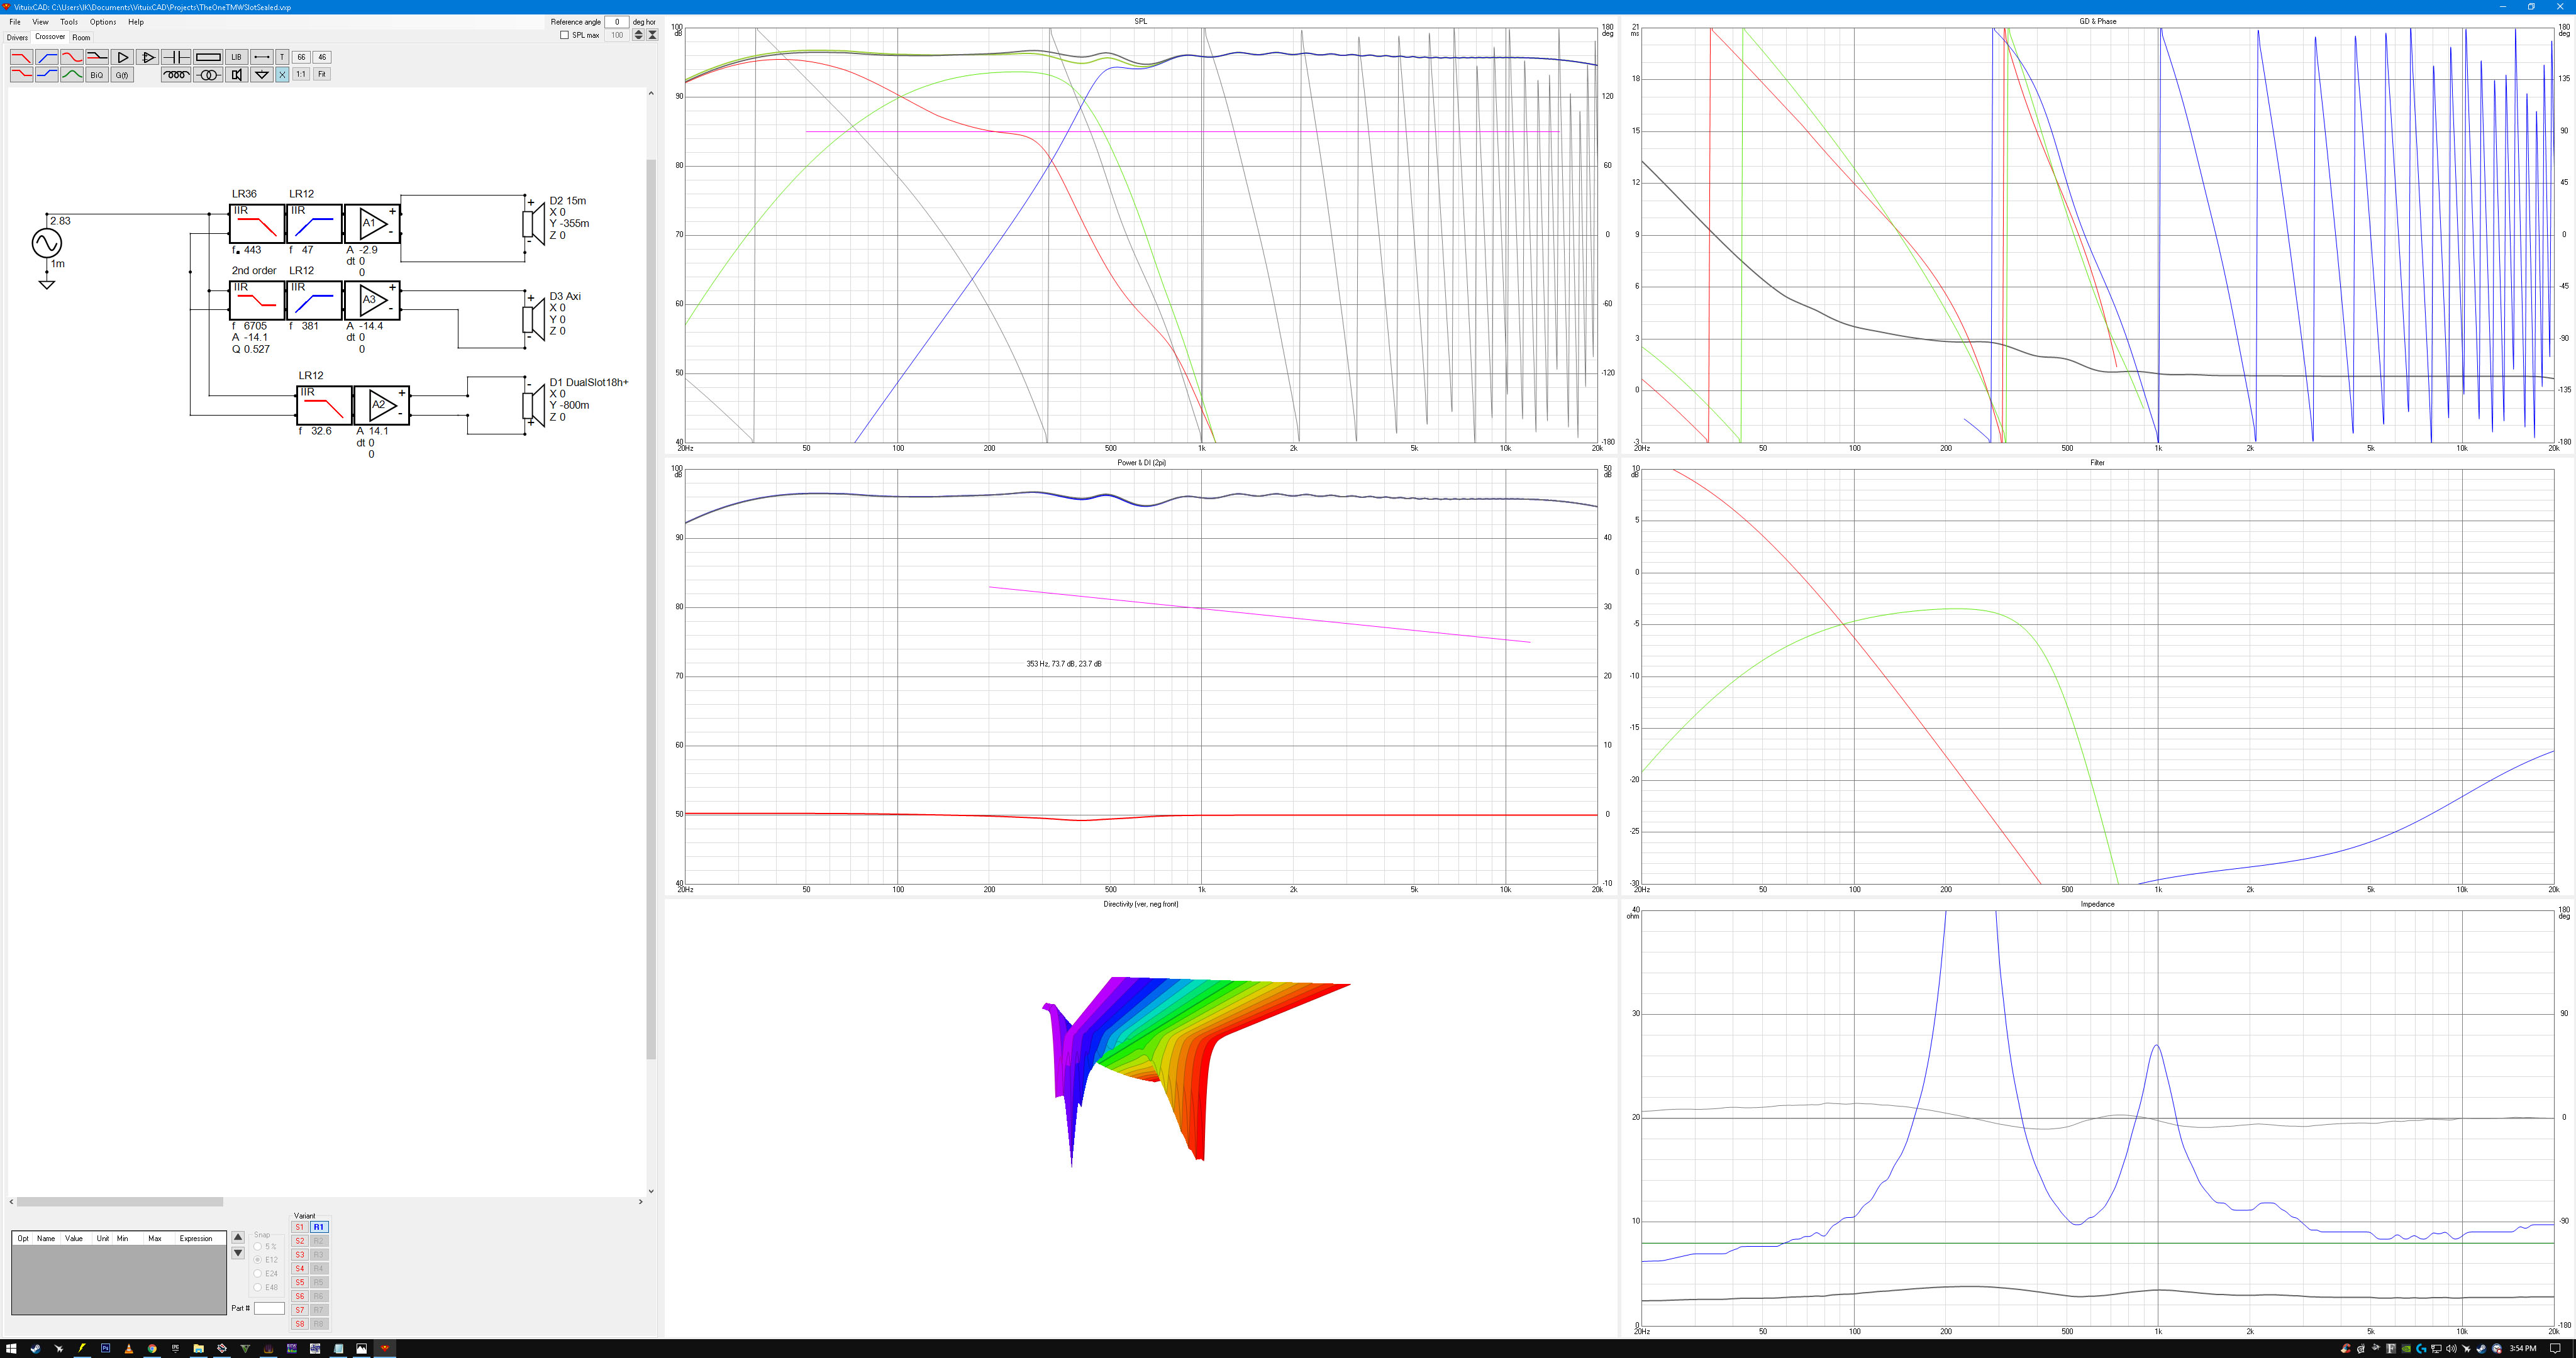The height and width of the screenshot is (1358, 2576).
Task: Insert the black-red shelving line block
Action: [x=97, y=57]
